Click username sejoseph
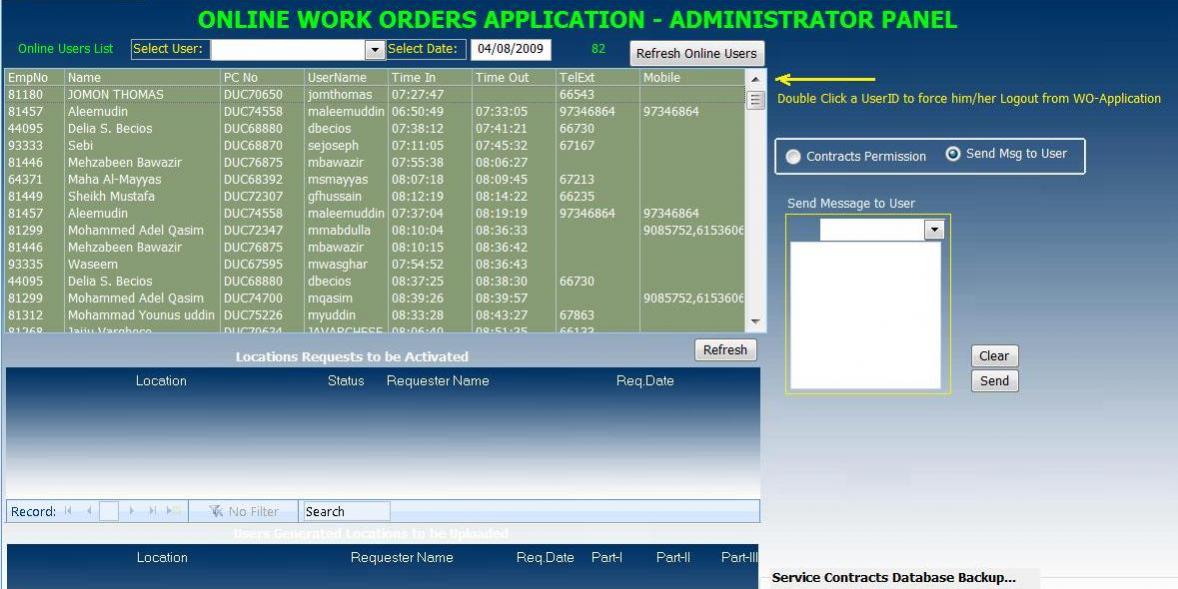This screenshot has height=589, width=1178. [334, 146]
